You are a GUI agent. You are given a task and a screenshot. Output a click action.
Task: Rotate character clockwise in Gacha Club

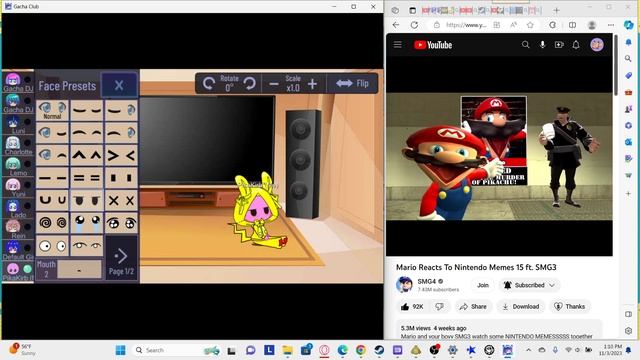(x=250, y=84)
